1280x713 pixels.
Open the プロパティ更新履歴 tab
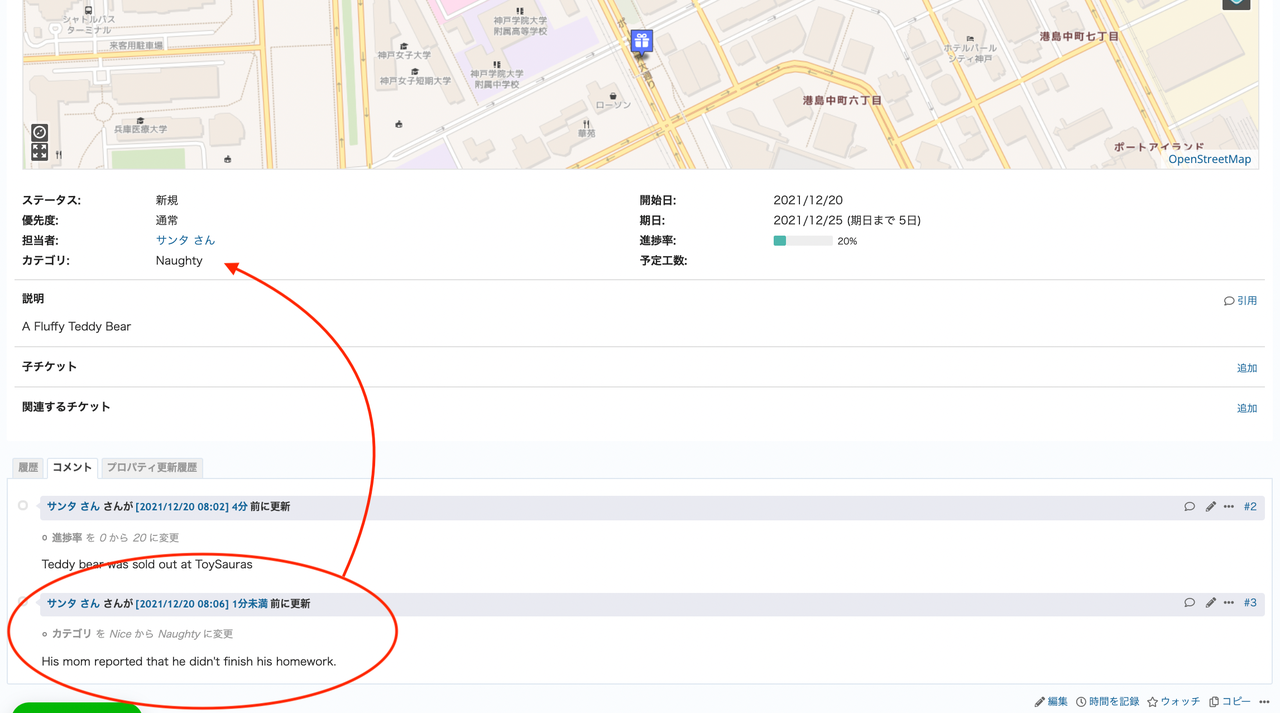point(152,467)
